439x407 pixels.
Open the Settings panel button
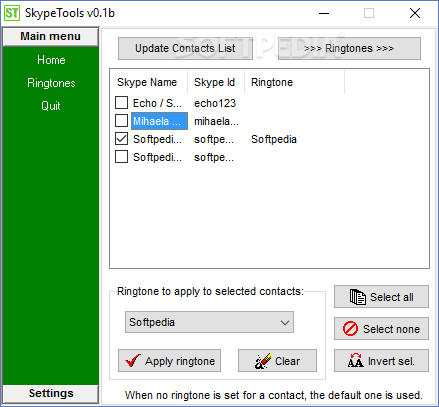[51, 393]
